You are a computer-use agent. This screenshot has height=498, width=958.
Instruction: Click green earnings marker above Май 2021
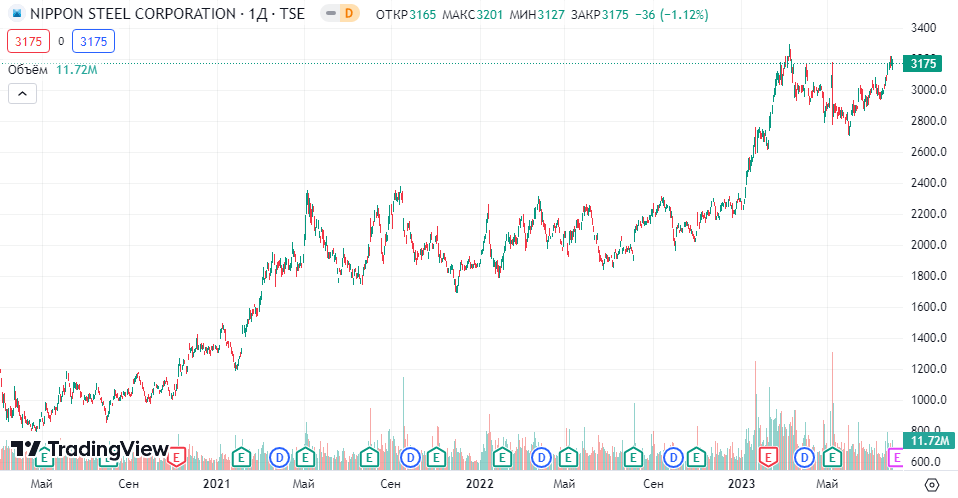pos(305,456)
